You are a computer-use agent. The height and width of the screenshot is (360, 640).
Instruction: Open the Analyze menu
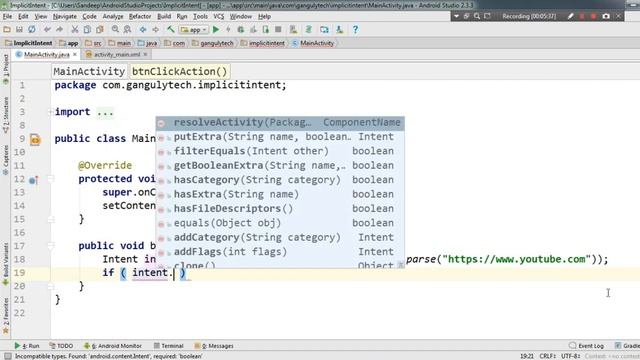[113, 16]
